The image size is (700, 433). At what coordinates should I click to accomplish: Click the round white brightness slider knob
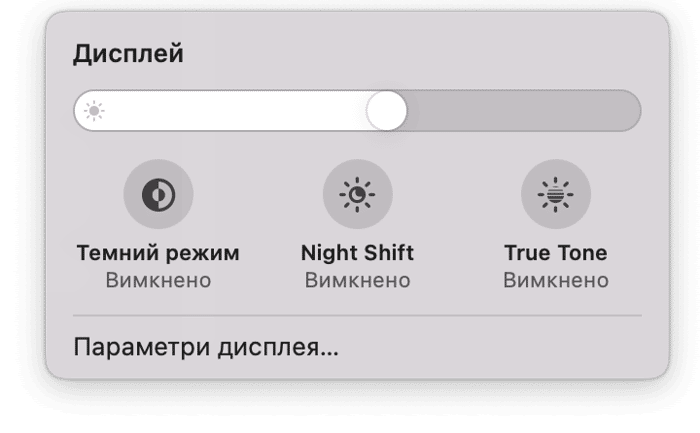387,111
